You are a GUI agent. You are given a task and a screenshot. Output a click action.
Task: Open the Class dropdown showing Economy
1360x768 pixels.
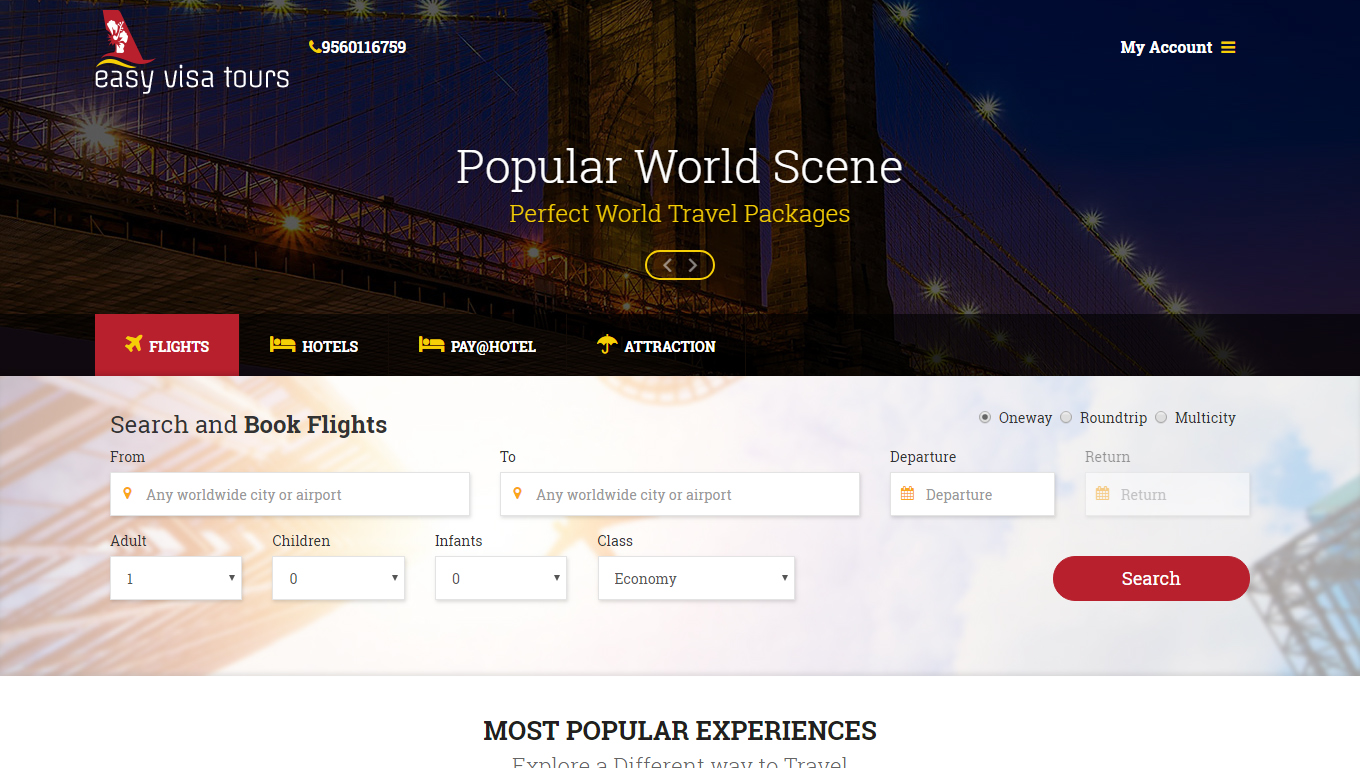click(696, 578)
